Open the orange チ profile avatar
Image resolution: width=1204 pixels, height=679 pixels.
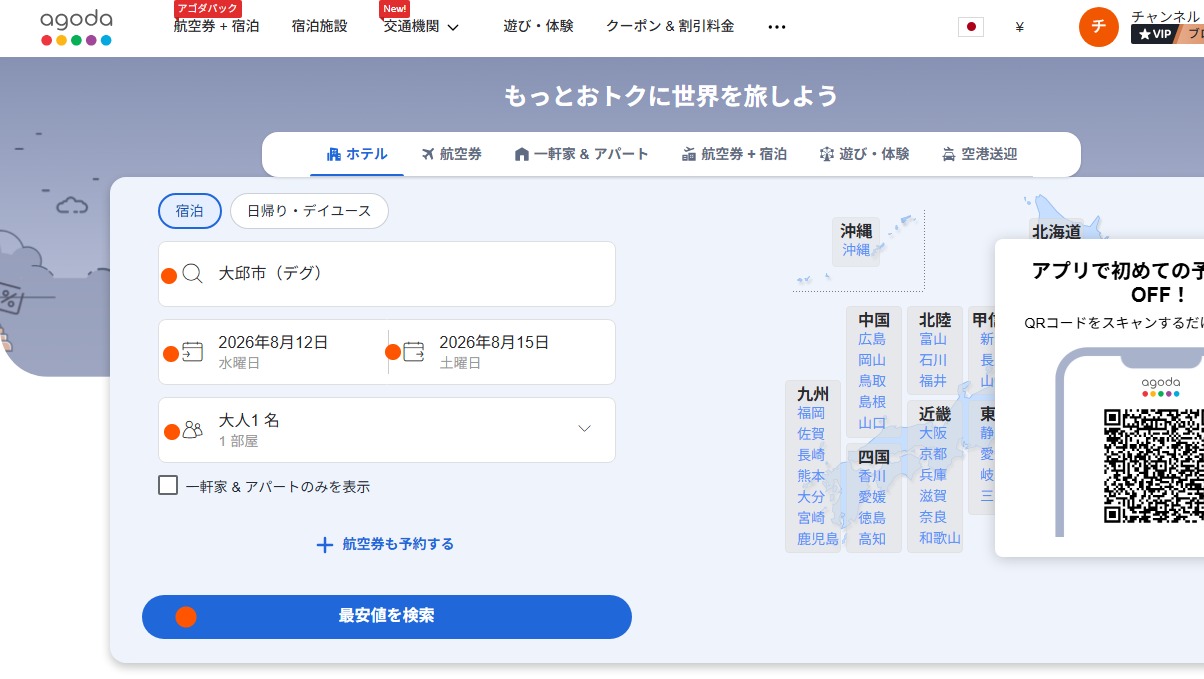pos(1099,27)
